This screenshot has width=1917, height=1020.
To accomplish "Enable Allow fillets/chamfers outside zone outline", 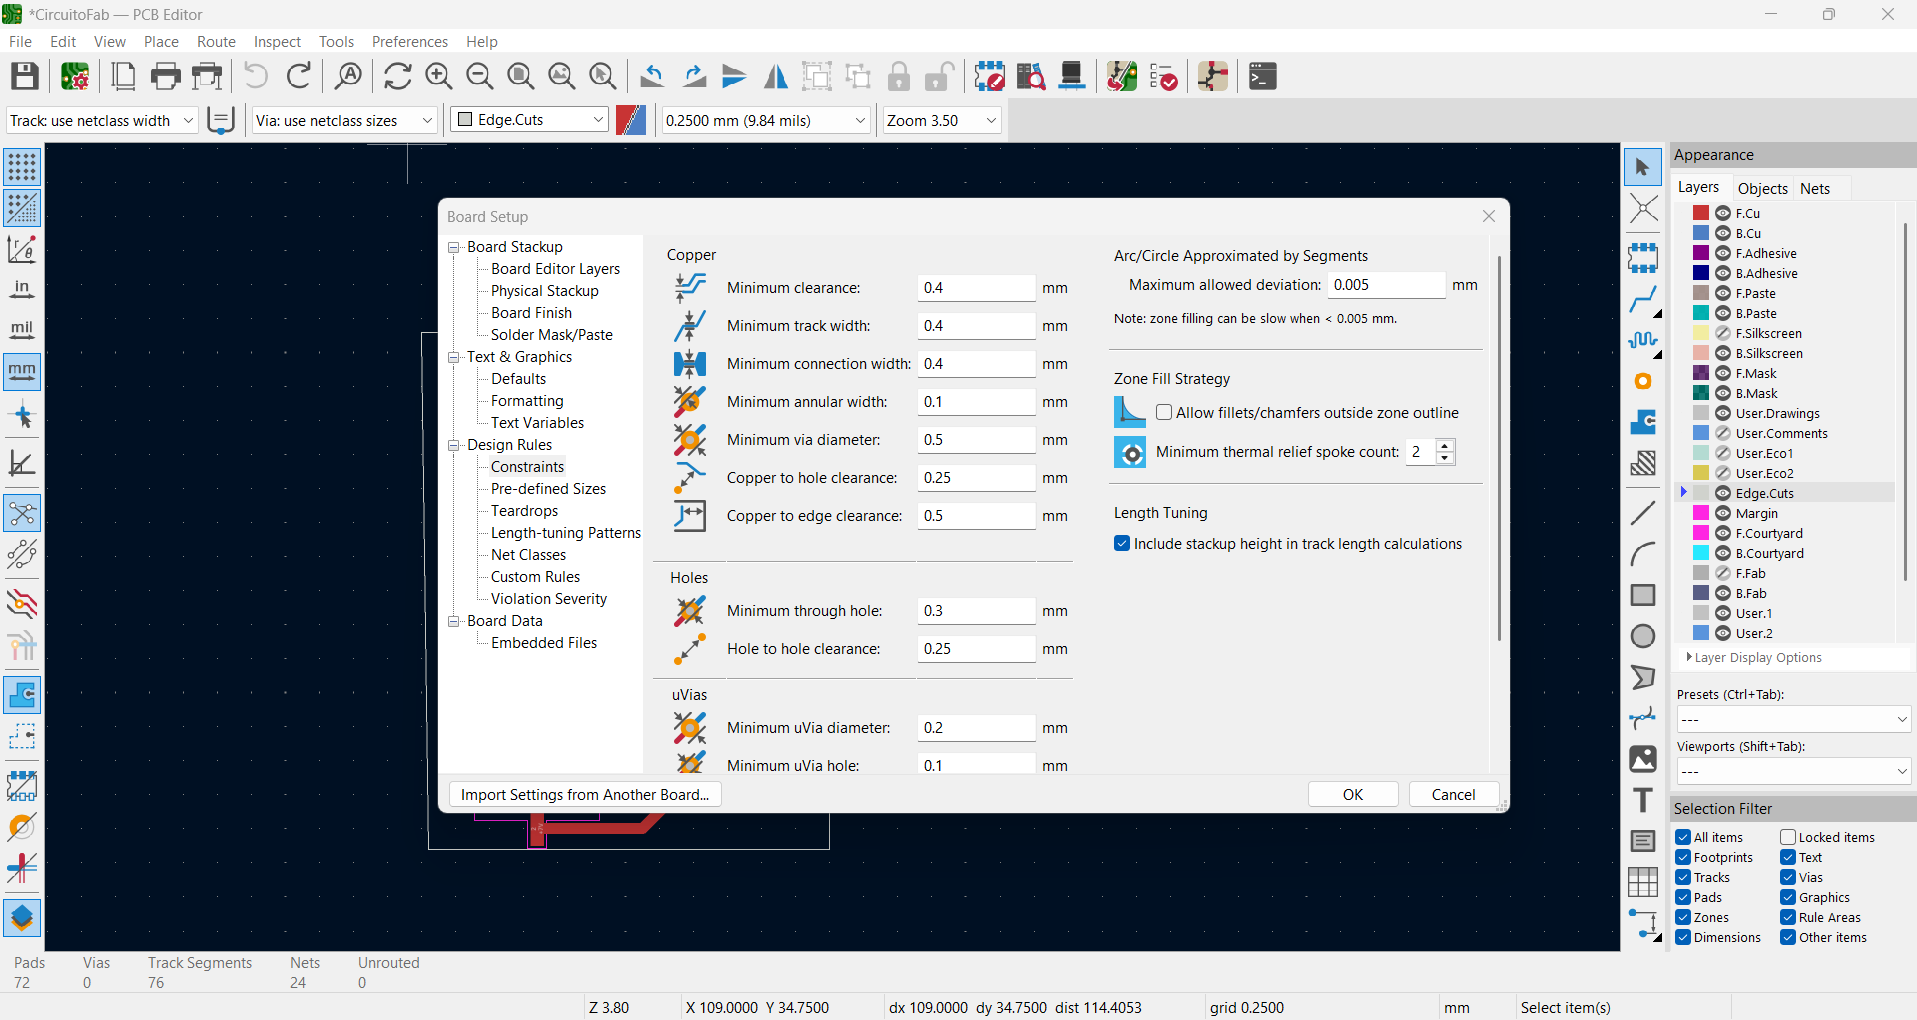I will (1164, 412).
